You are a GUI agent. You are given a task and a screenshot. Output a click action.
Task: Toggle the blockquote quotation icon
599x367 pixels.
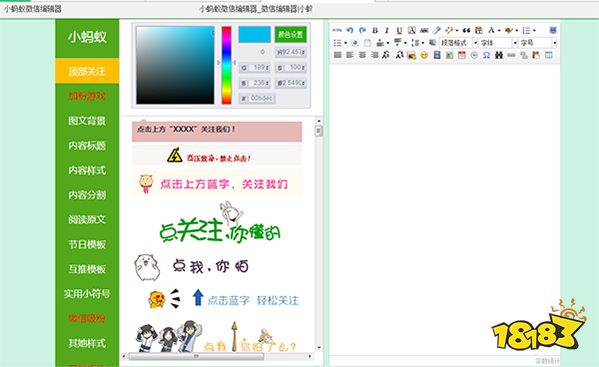466,30
